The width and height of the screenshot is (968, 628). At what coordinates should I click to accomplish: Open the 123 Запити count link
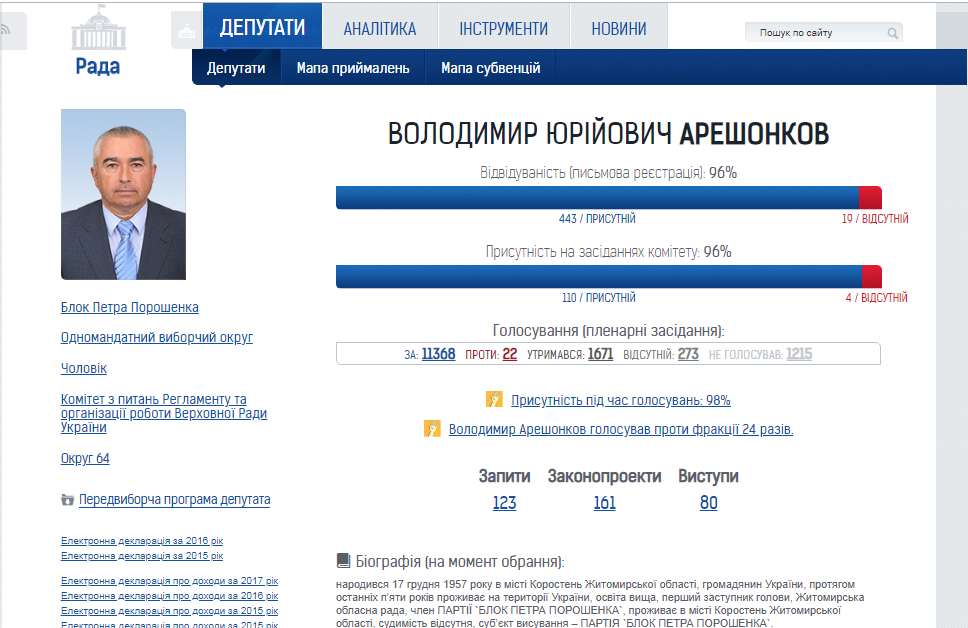tap(504, 503)
